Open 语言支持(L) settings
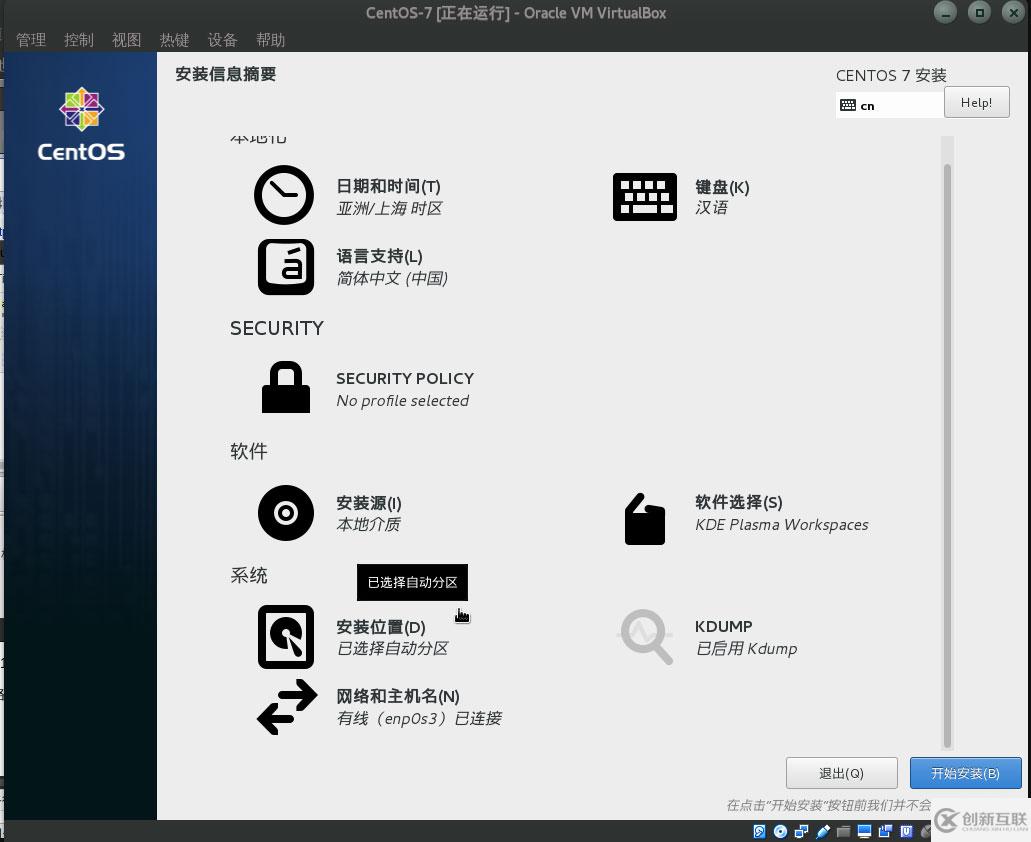This screenshot has height=842, width=1031. 379,256
